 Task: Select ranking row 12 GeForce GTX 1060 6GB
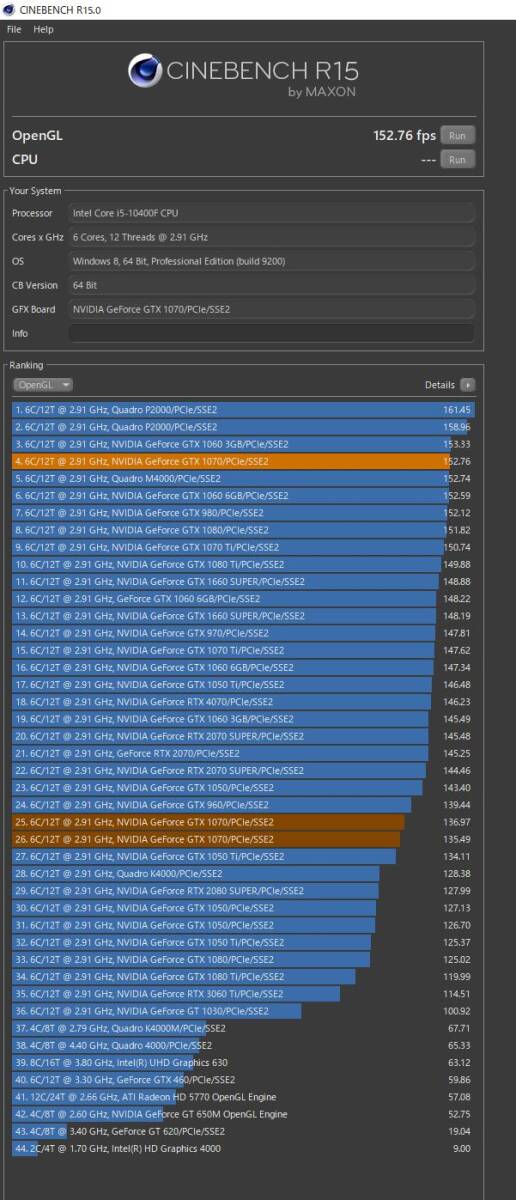(243, 598)
